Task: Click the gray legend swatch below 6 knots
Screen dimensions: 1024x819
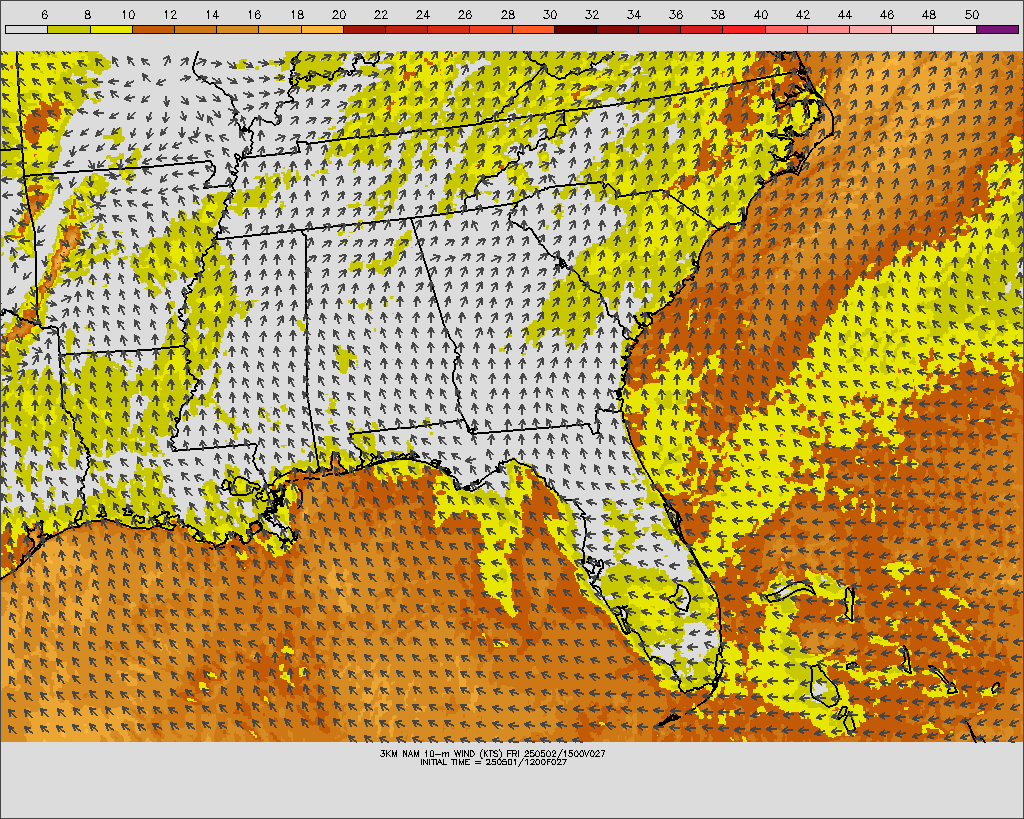Action: coord(27,29)
